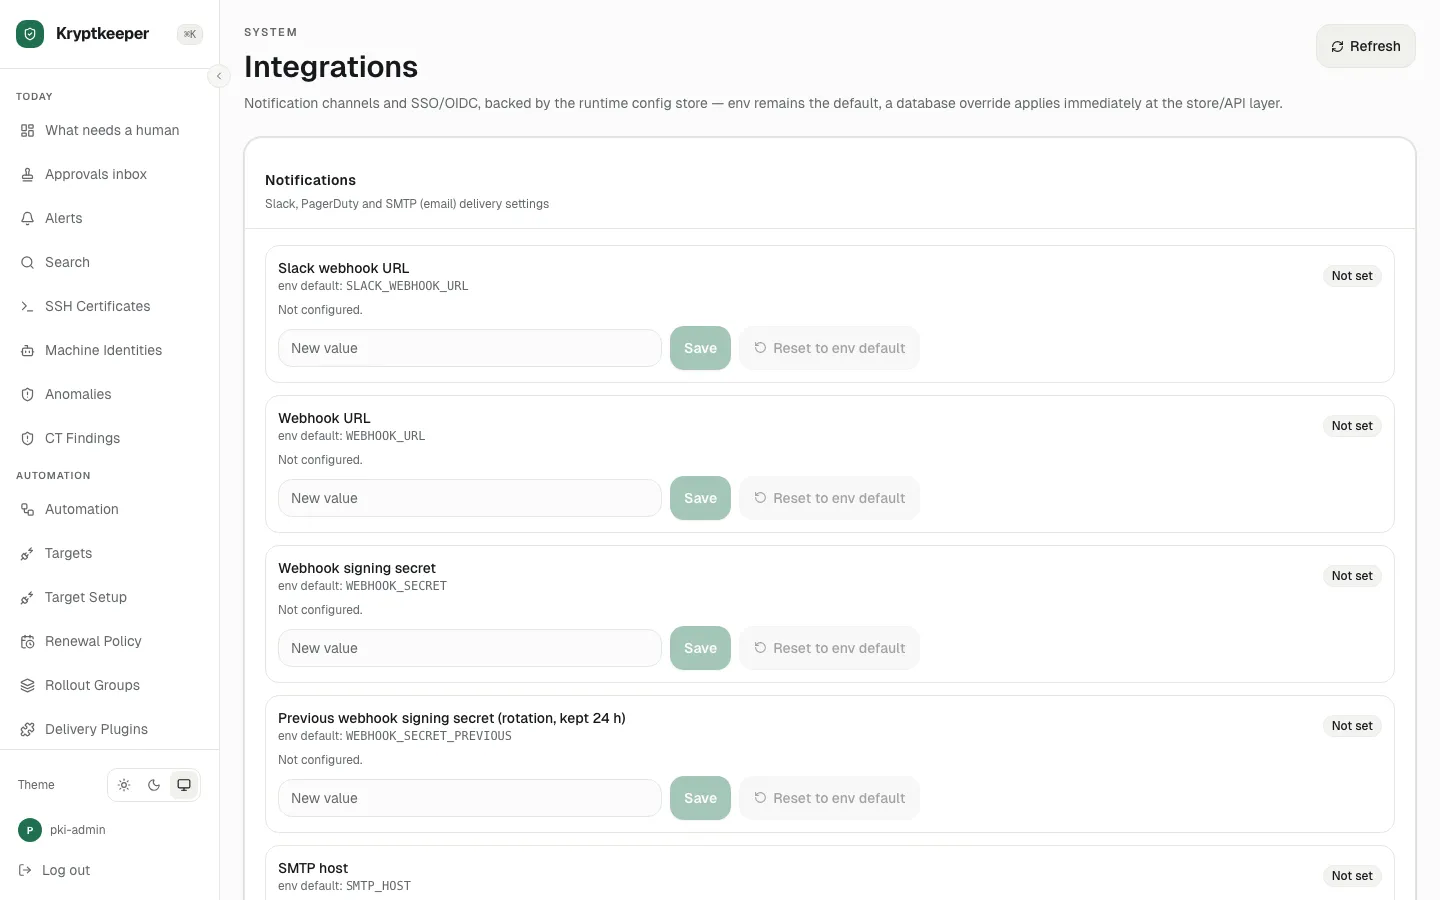The image size is (1440, 900).
Task: Click the Machine Identities robot icon
Action: pyautogui.click(x=28, y=351)
